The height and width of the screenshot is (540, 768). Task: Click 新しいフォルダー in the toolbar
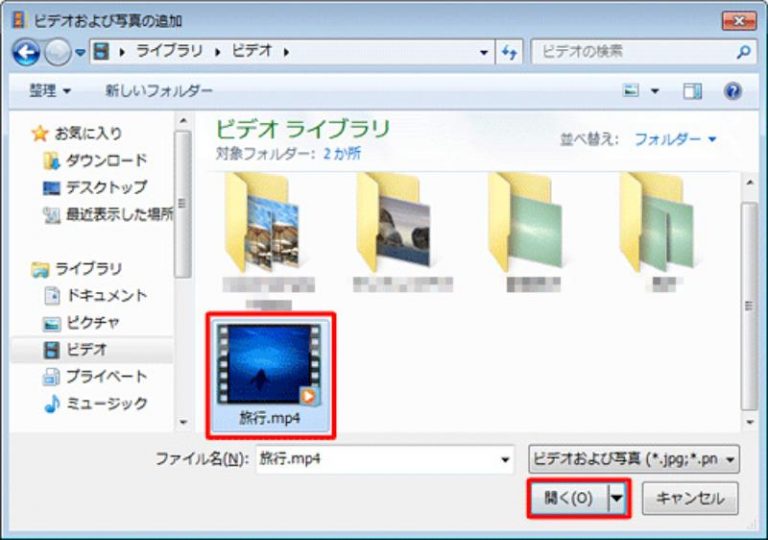159,91
